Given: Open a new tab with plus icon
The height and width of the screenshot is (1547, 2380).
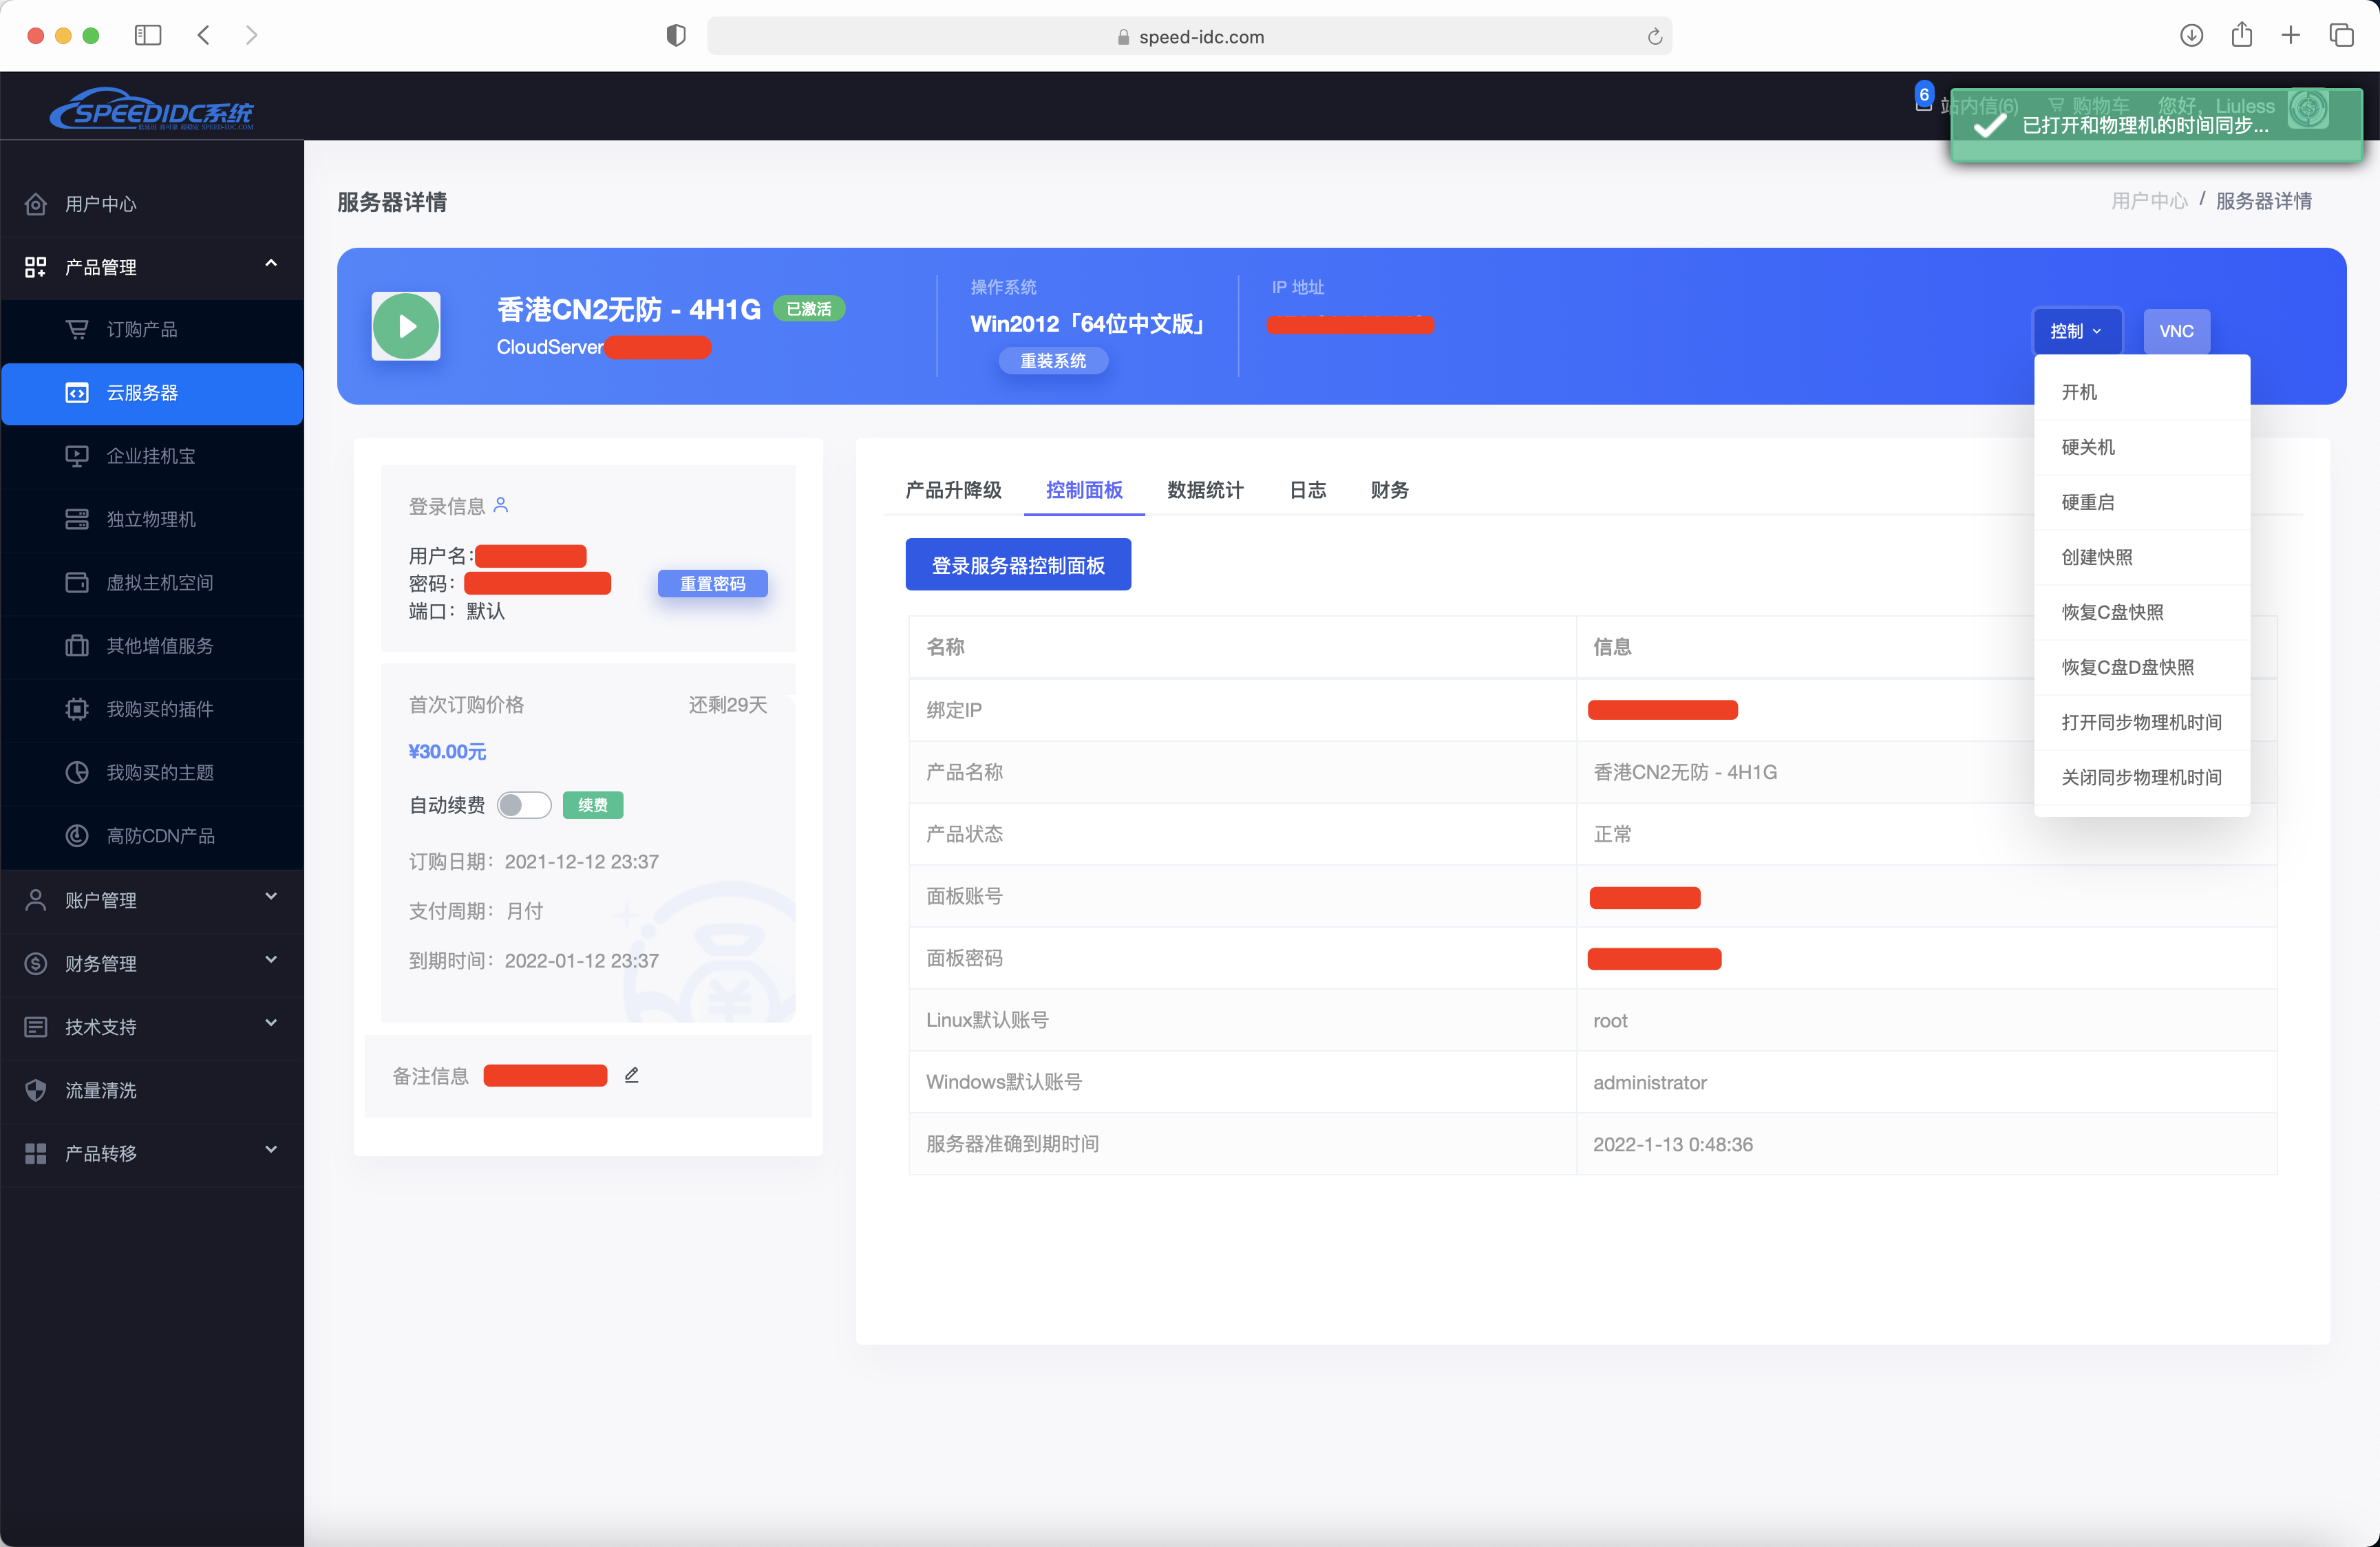Looking at the screenshot, I should click(2291, 35).
